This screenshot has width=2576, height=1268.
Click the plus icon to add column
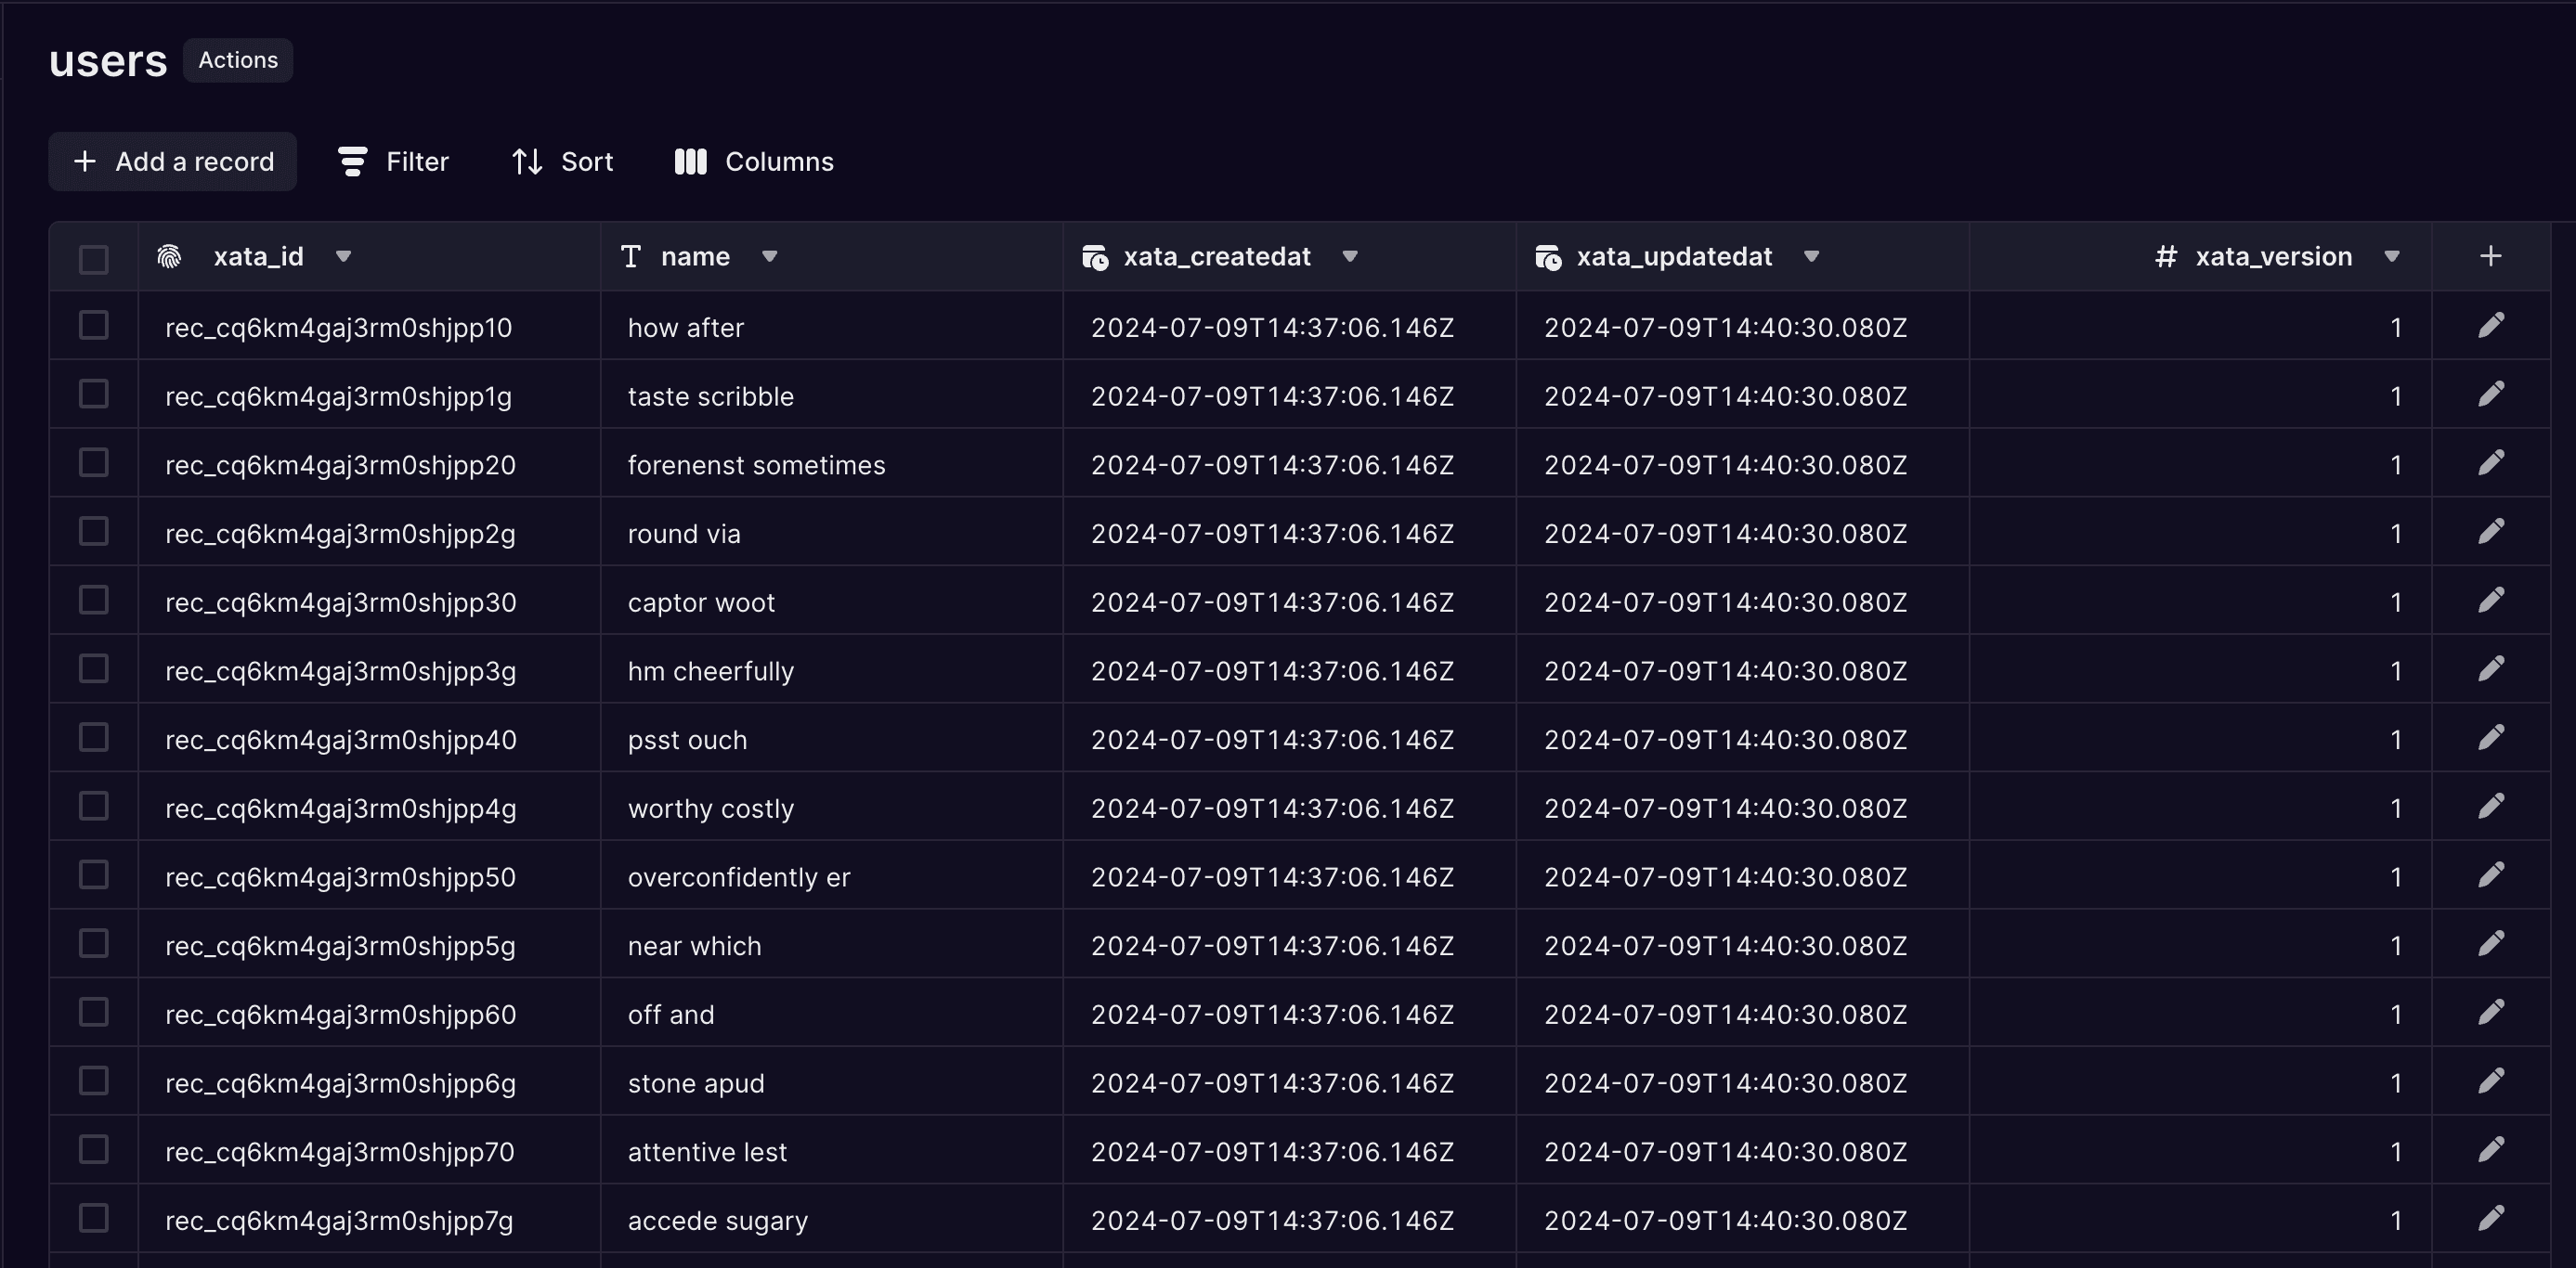tap(2490, 256)
